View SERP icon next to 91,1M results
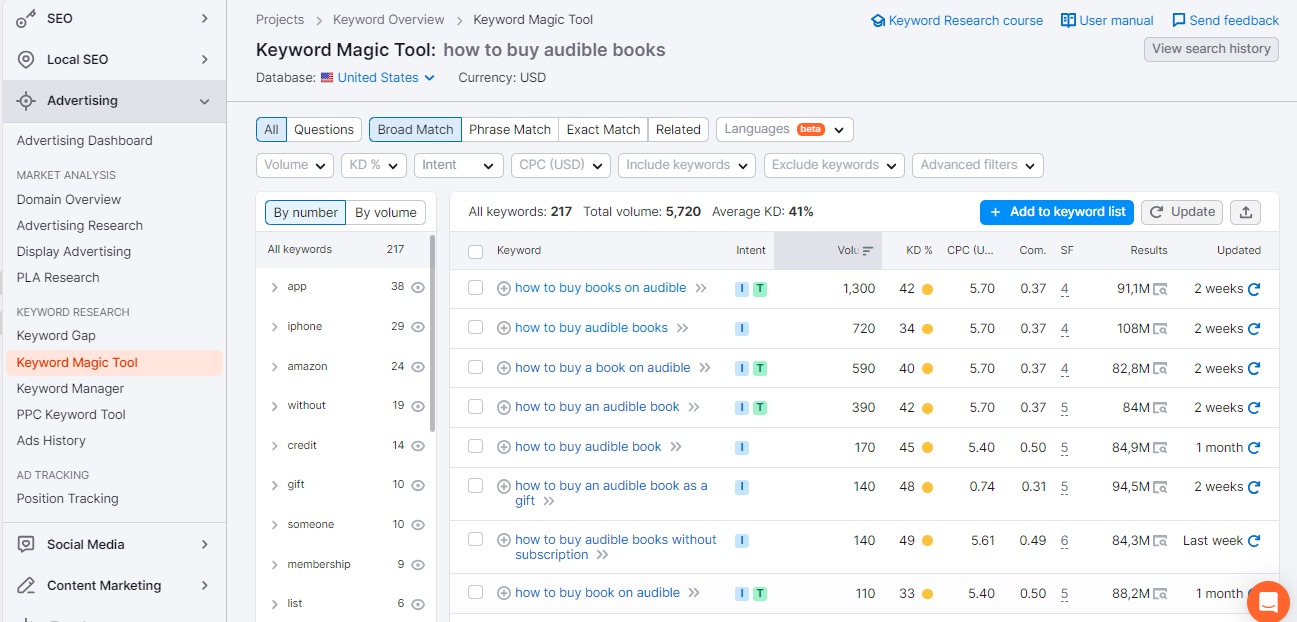 pyautogui.click(x=1160, y=290)
